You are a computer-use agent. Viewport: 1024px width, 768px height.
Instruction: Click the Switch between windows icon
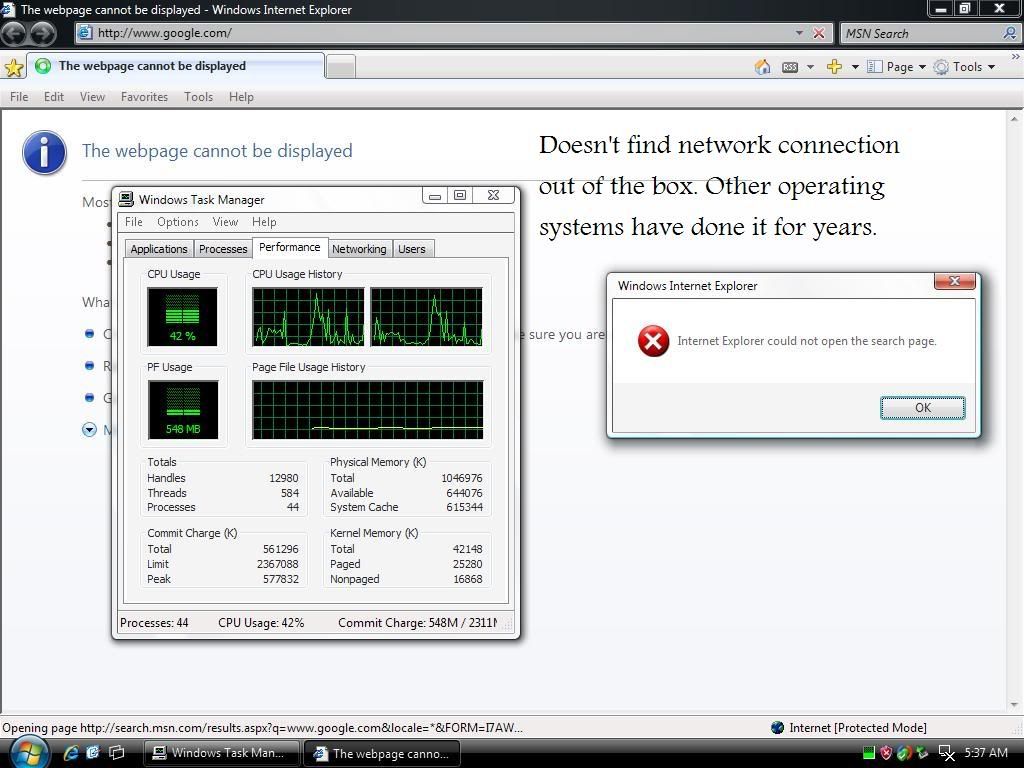[x=117, y=752]
